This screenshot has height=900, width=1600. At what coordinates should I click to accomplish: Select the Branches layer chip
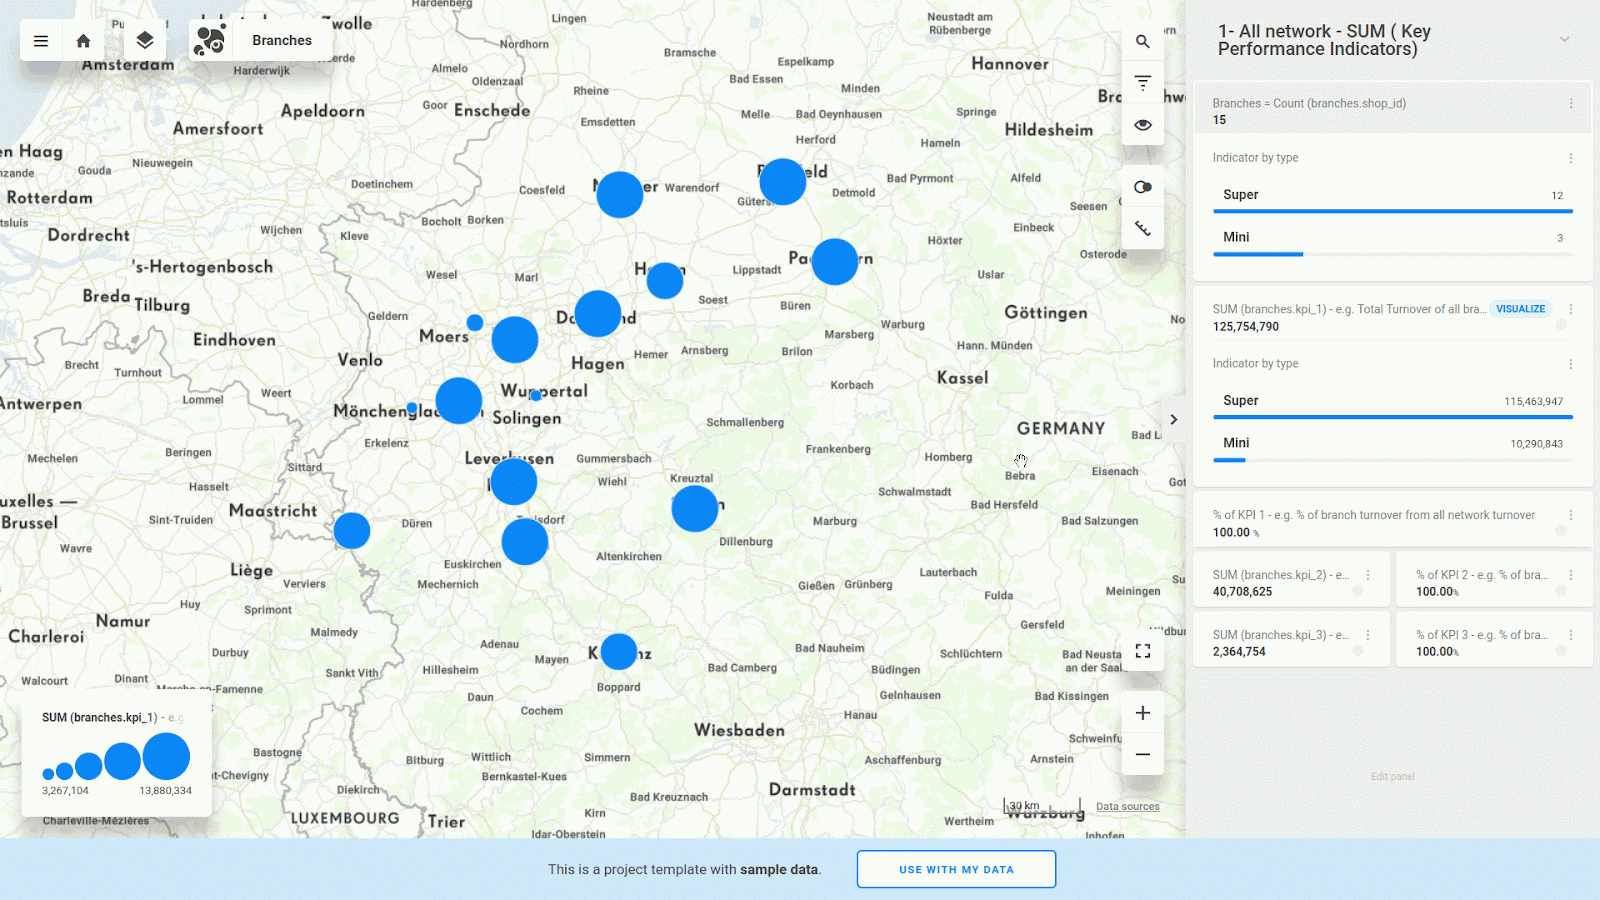click(x=253, y=41)
